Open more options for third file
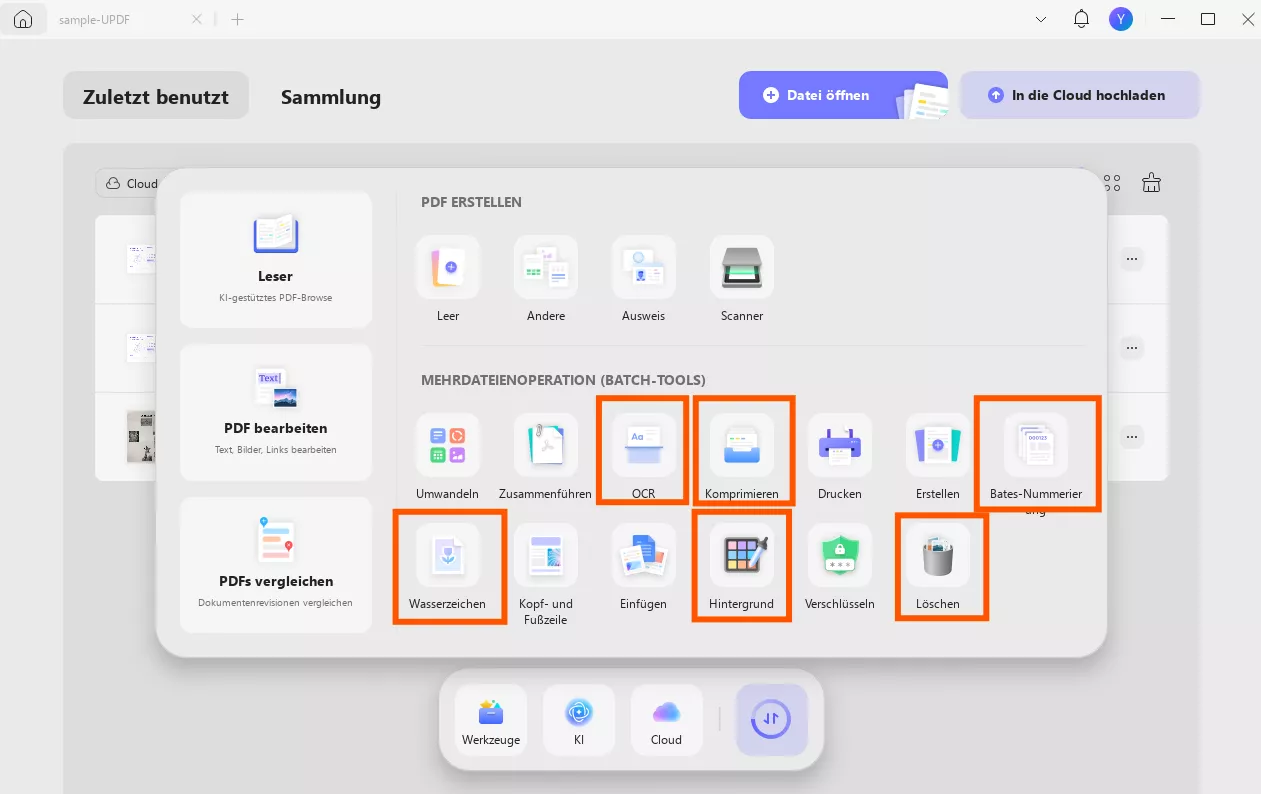 [1132, 437]
